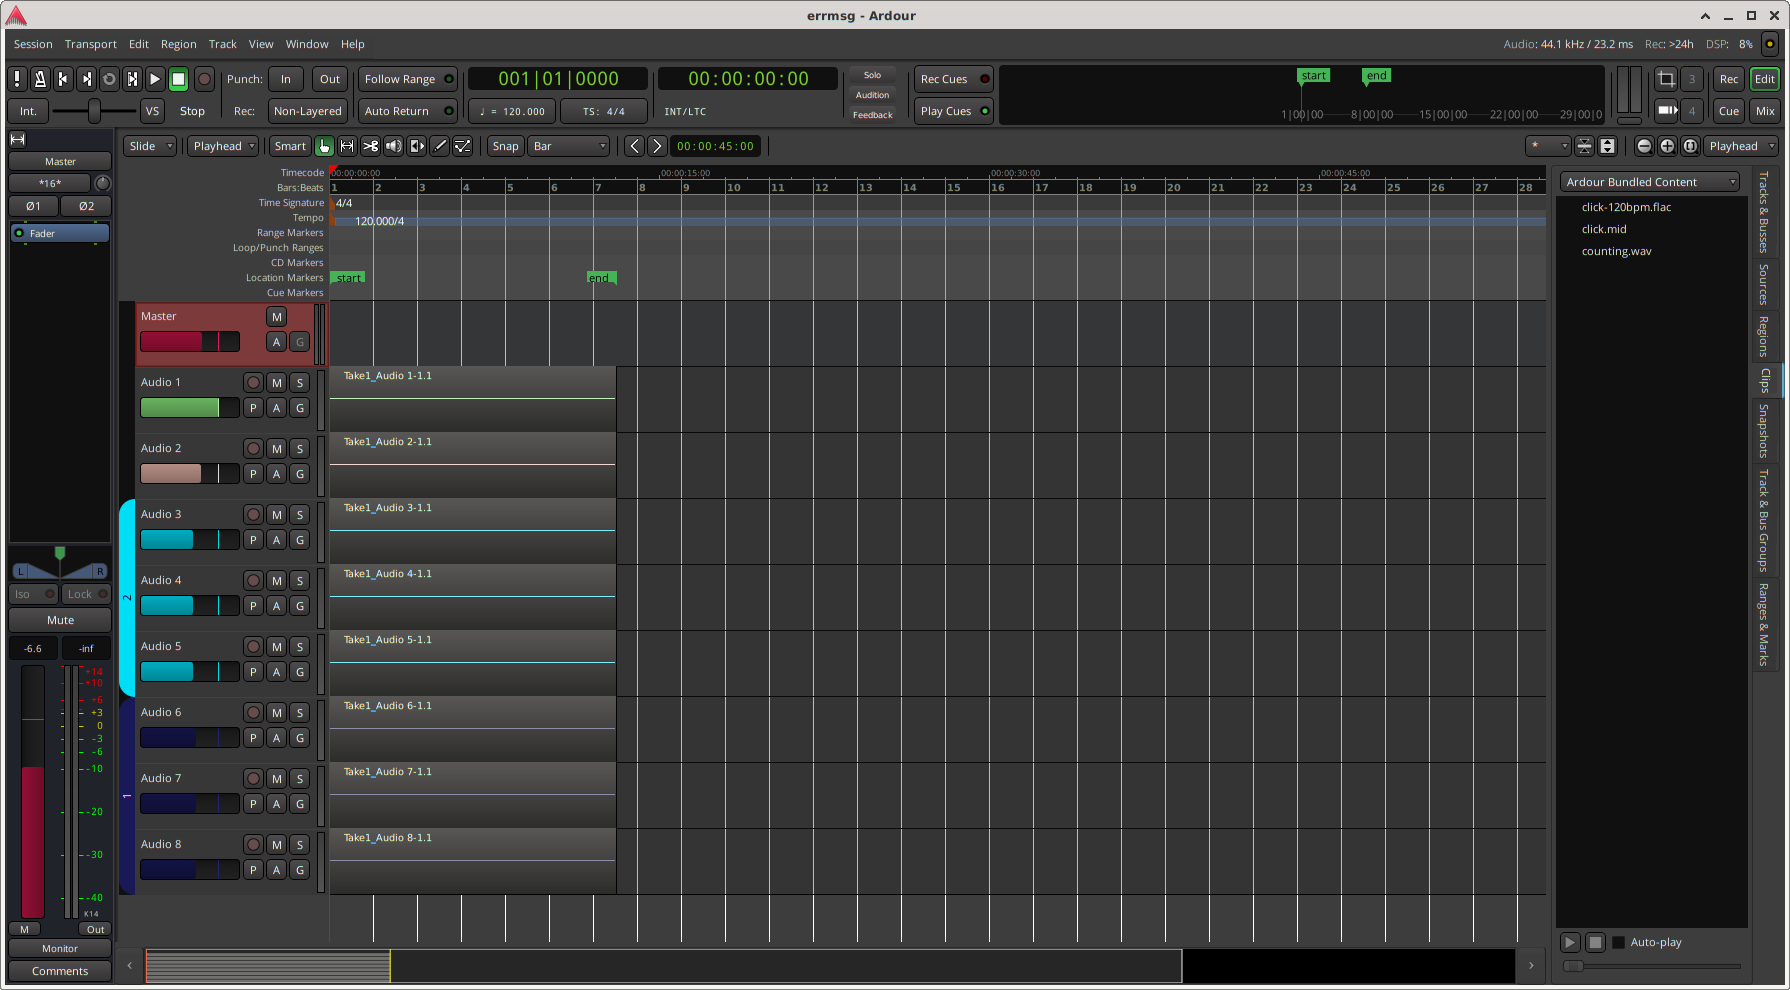Click the zoom out magnifier icon
Image resolution: width=1790 pixels, height=990 pixels.
(x=1644, y=146)
